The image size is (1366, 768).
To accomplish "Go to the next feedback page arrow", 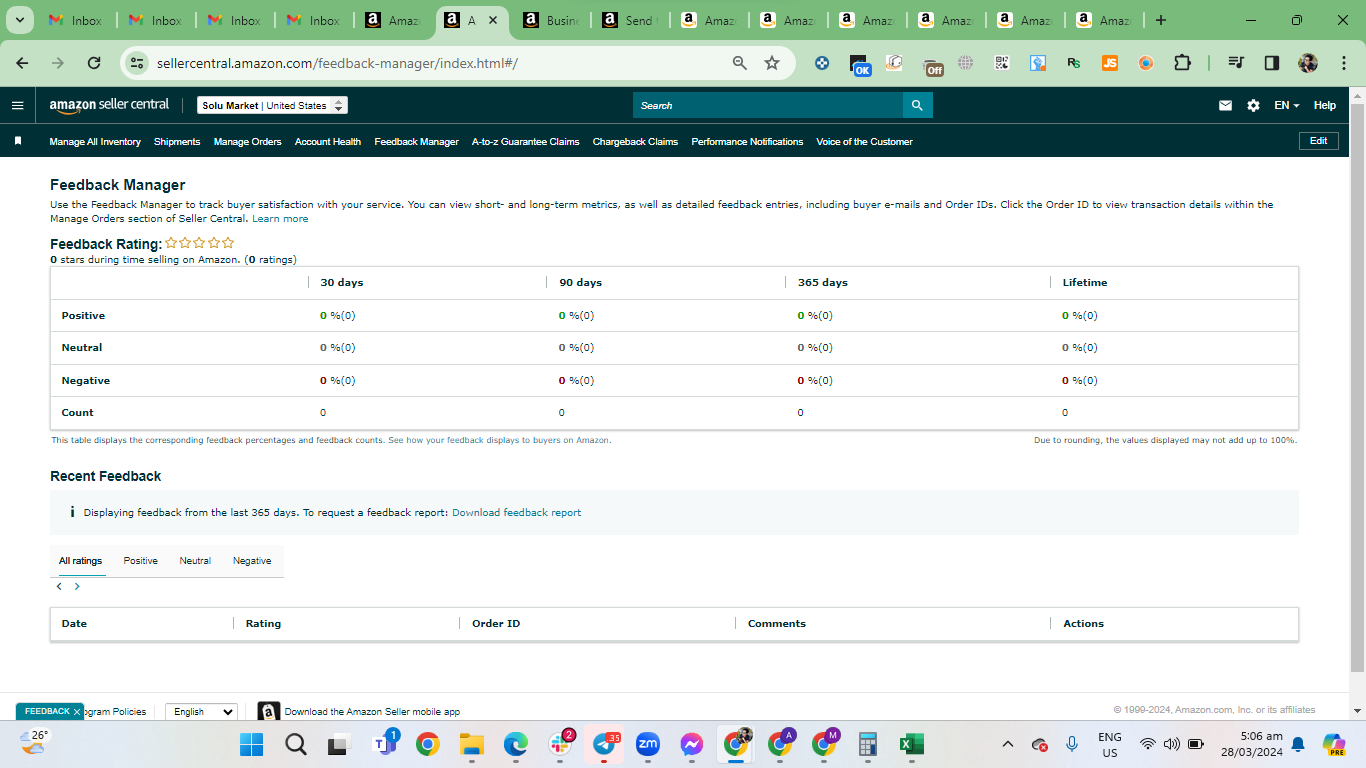I will point(77,587).
